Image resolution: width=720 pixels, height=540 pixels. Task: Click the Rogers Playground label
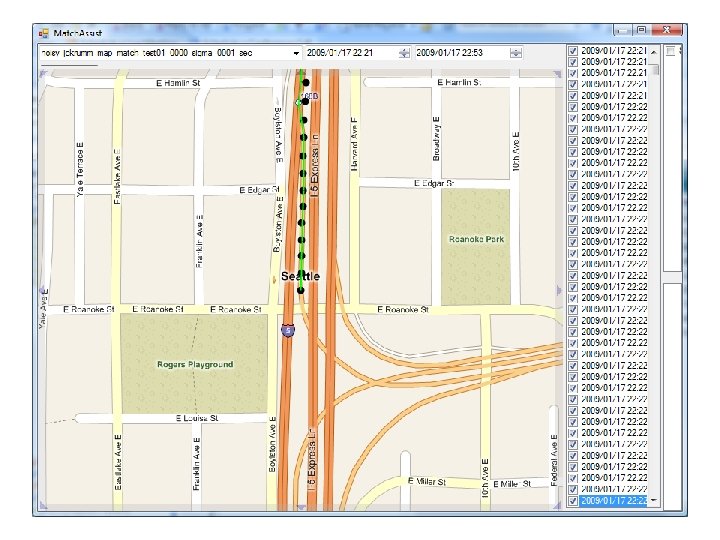[195, 364]
